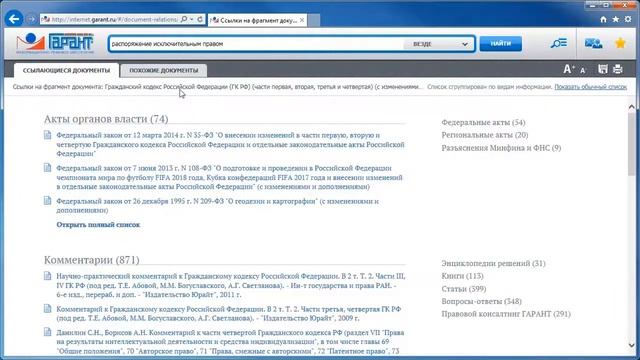Click the yellow bookmarks star

[x=620, y=43]
